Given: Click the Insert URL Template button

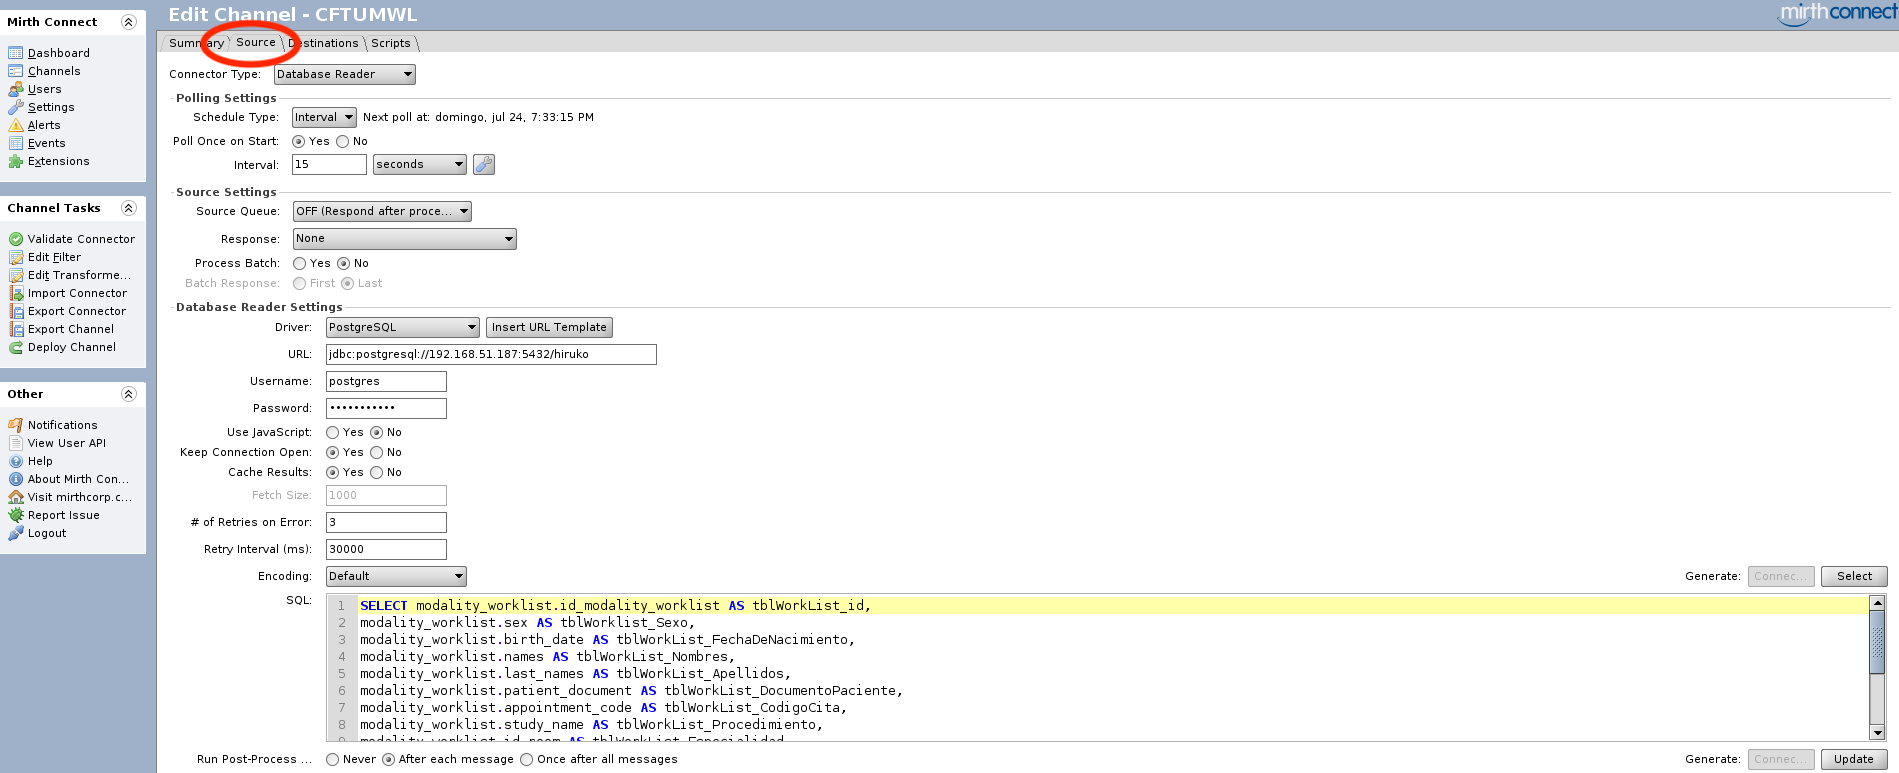Looking at the screenshot, I should click(x=549, y=328).
